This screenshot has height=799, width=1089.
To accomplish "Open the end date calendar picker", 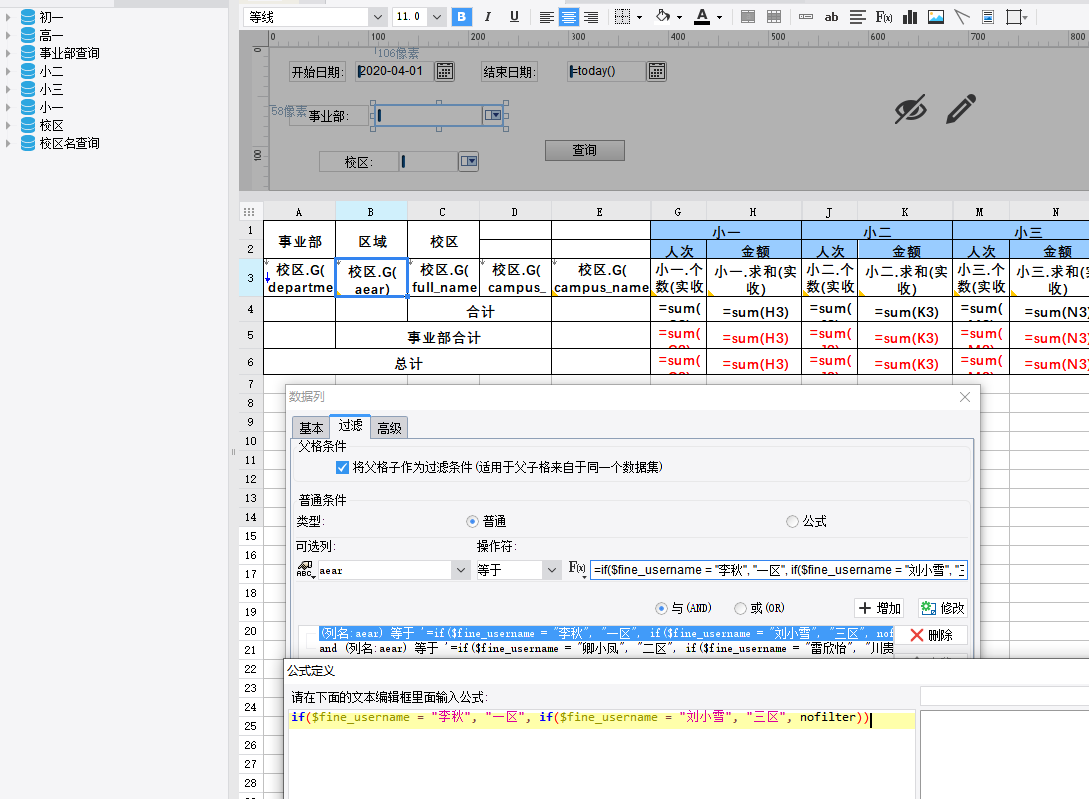I will point(656,71).
